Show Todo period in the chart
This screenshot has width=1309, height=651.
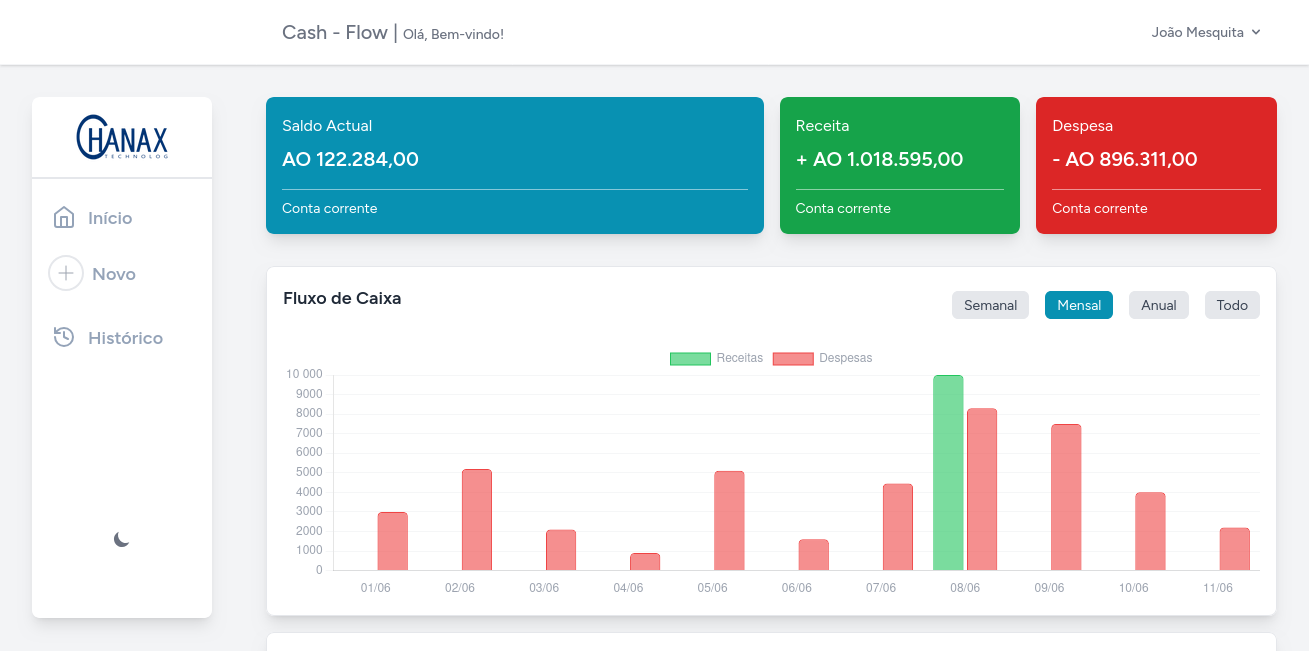(1232, 305)
